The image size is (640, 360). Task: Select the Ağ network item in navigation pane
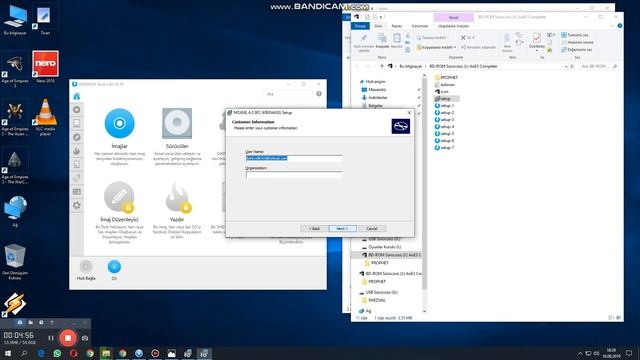(365, 311)
